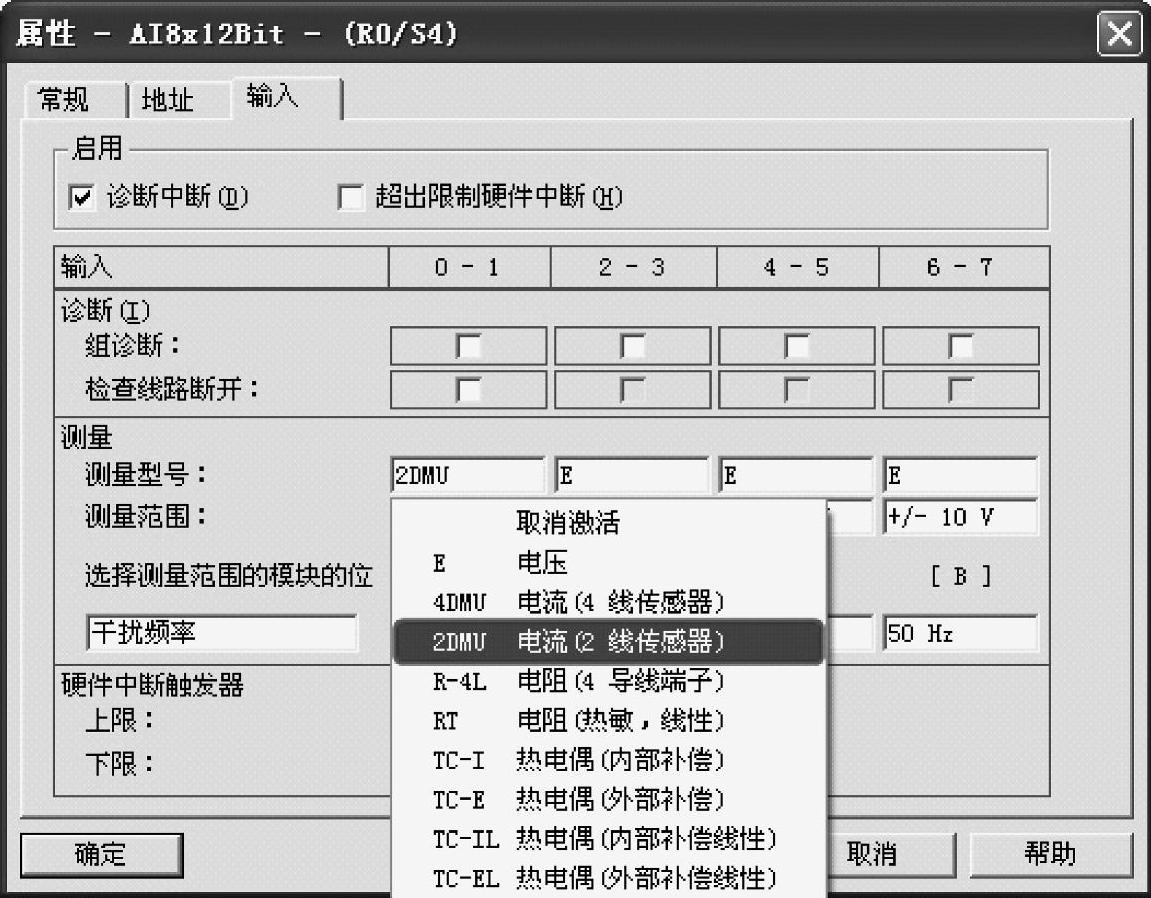Click the 0 - 1 column header
Image resolution: width=1151 pixels, height=898 pixels.
(x=468, y=267)
